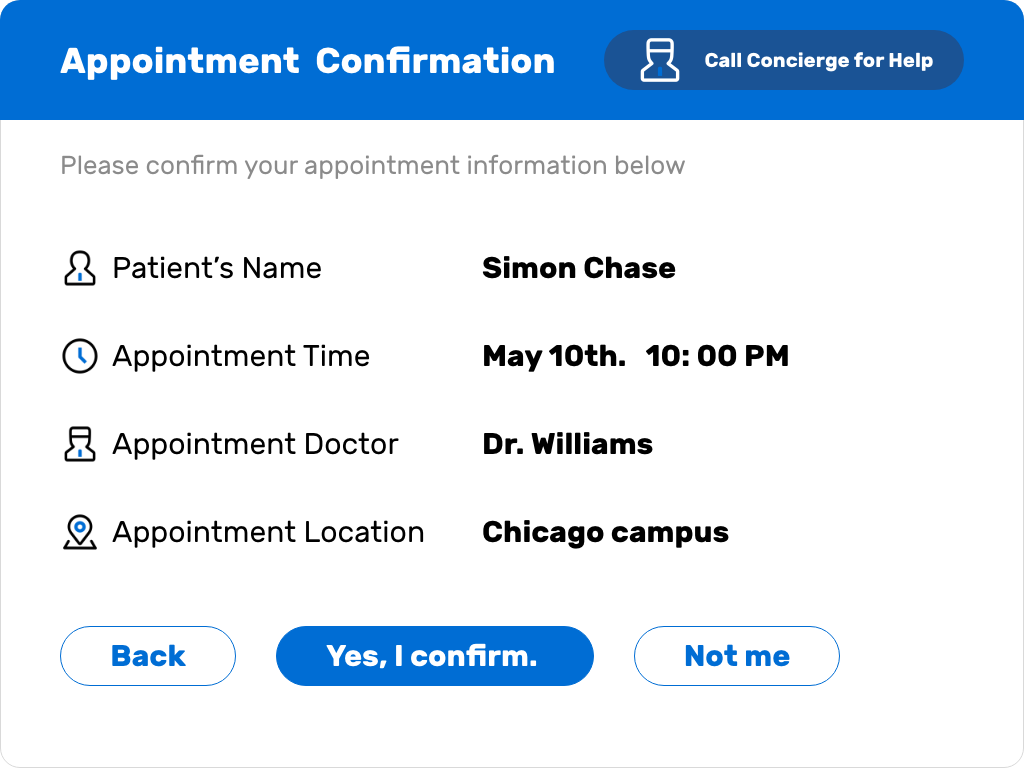The height and width of the screenshot is (768, 1024).
Task: Choose the "Not me" button
Action: [736, 656]
